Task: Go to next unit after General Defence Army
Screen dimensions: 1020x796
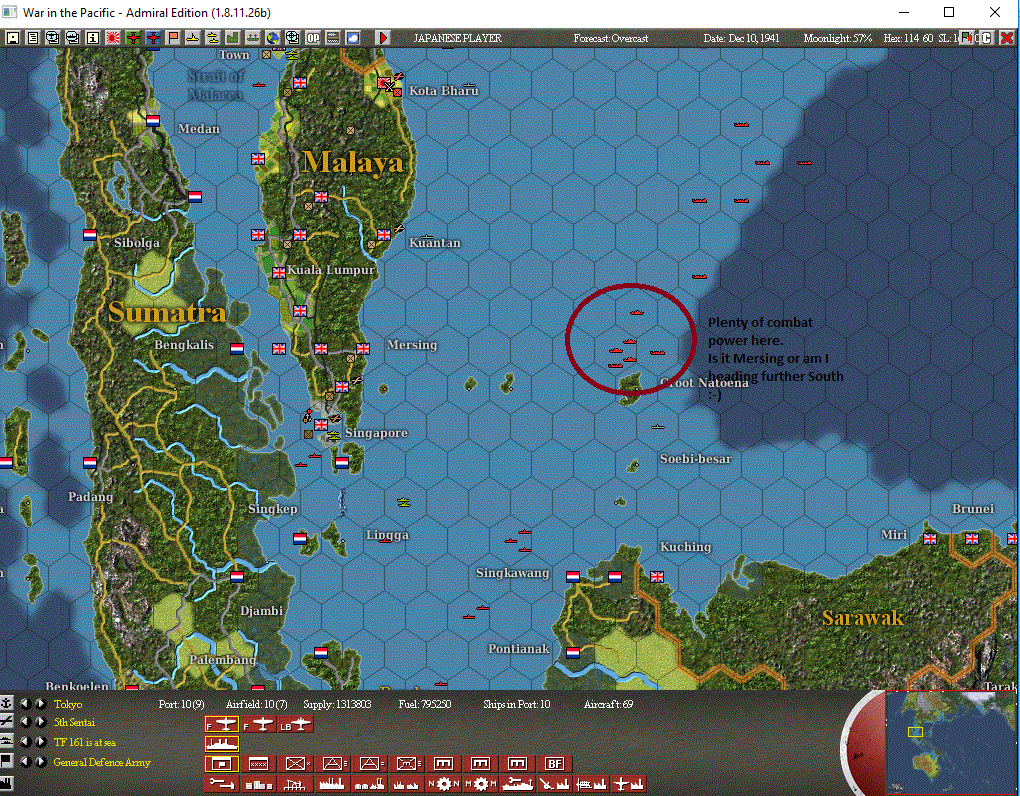Action: pos(40,762)
